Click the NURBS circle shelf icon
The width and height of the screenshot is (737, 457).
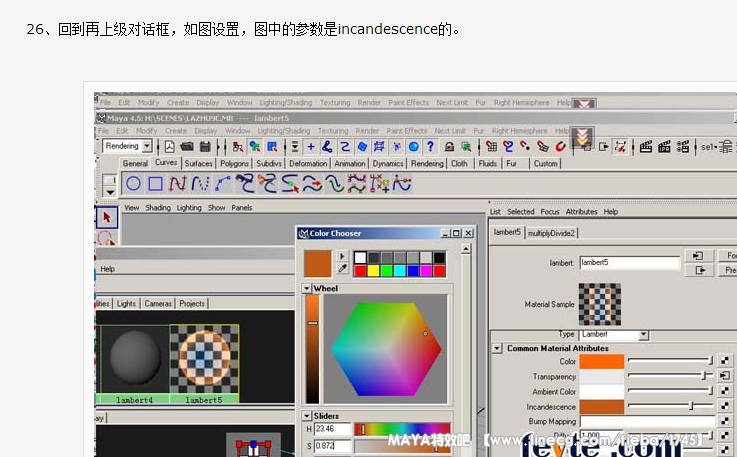click(x=133, y=183)
